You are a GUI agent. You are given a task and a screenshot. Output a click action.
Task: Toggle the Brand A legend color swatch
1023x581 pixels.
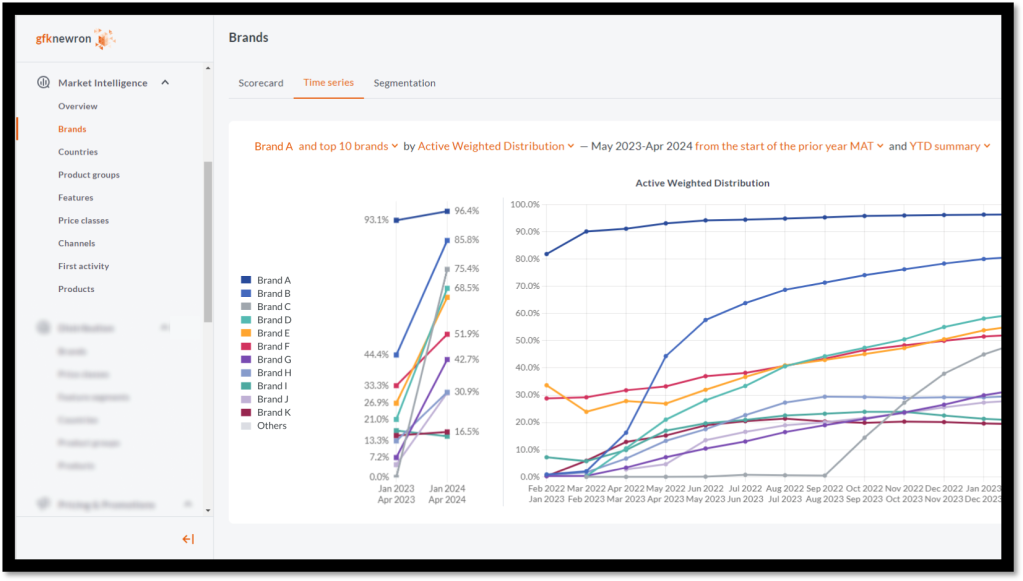click(246, 280)
